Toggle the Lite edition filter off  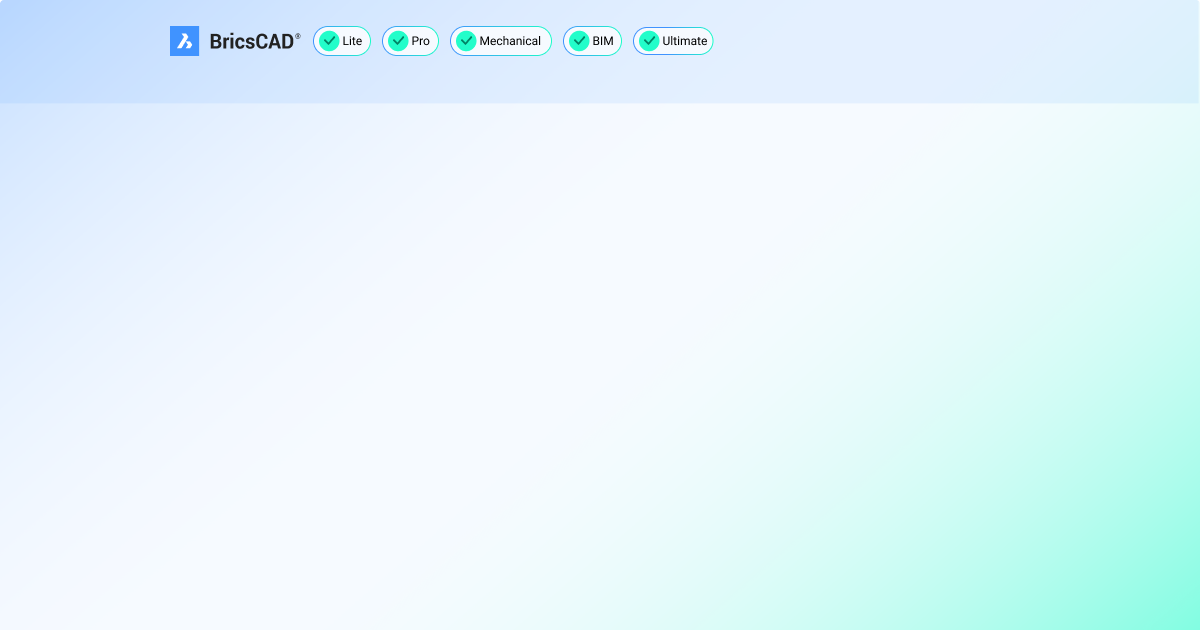pos(342,41)
